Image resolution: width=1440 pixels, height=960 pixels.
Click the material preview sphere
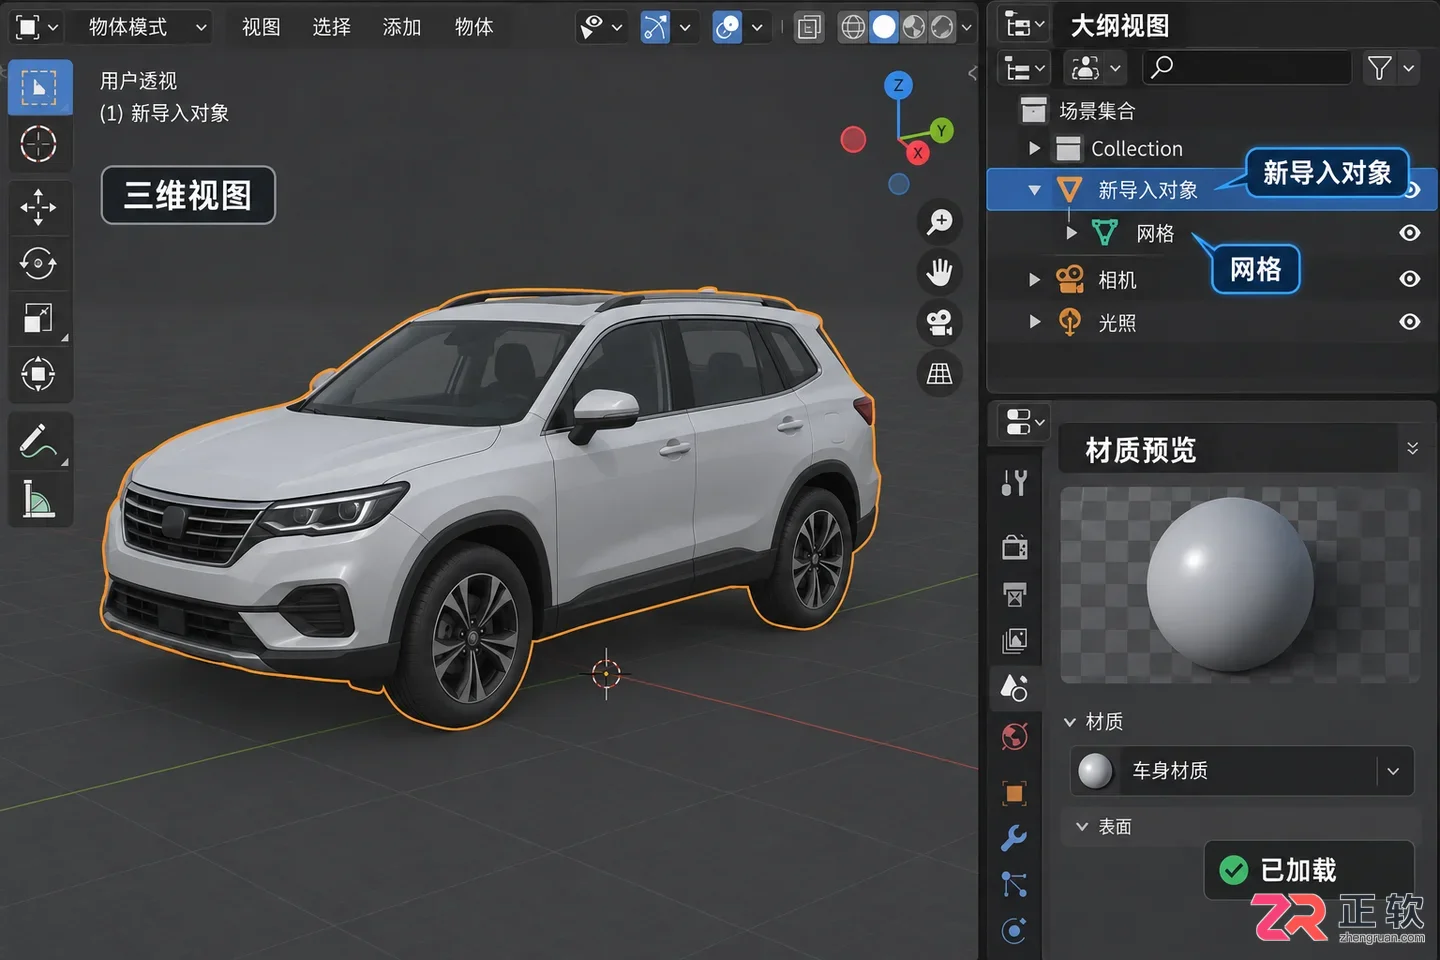[x=1230, y=584]
